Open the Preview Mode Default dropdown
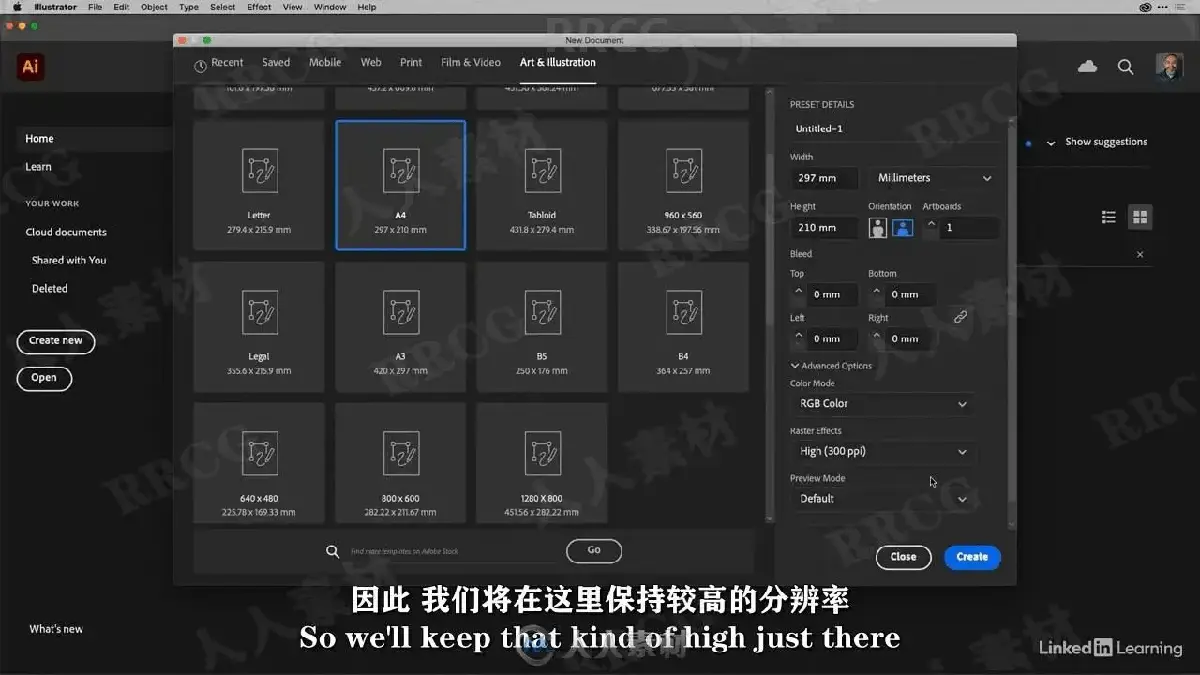The width and height of the screenshot is (1200, 675). [x=884, y=498]
